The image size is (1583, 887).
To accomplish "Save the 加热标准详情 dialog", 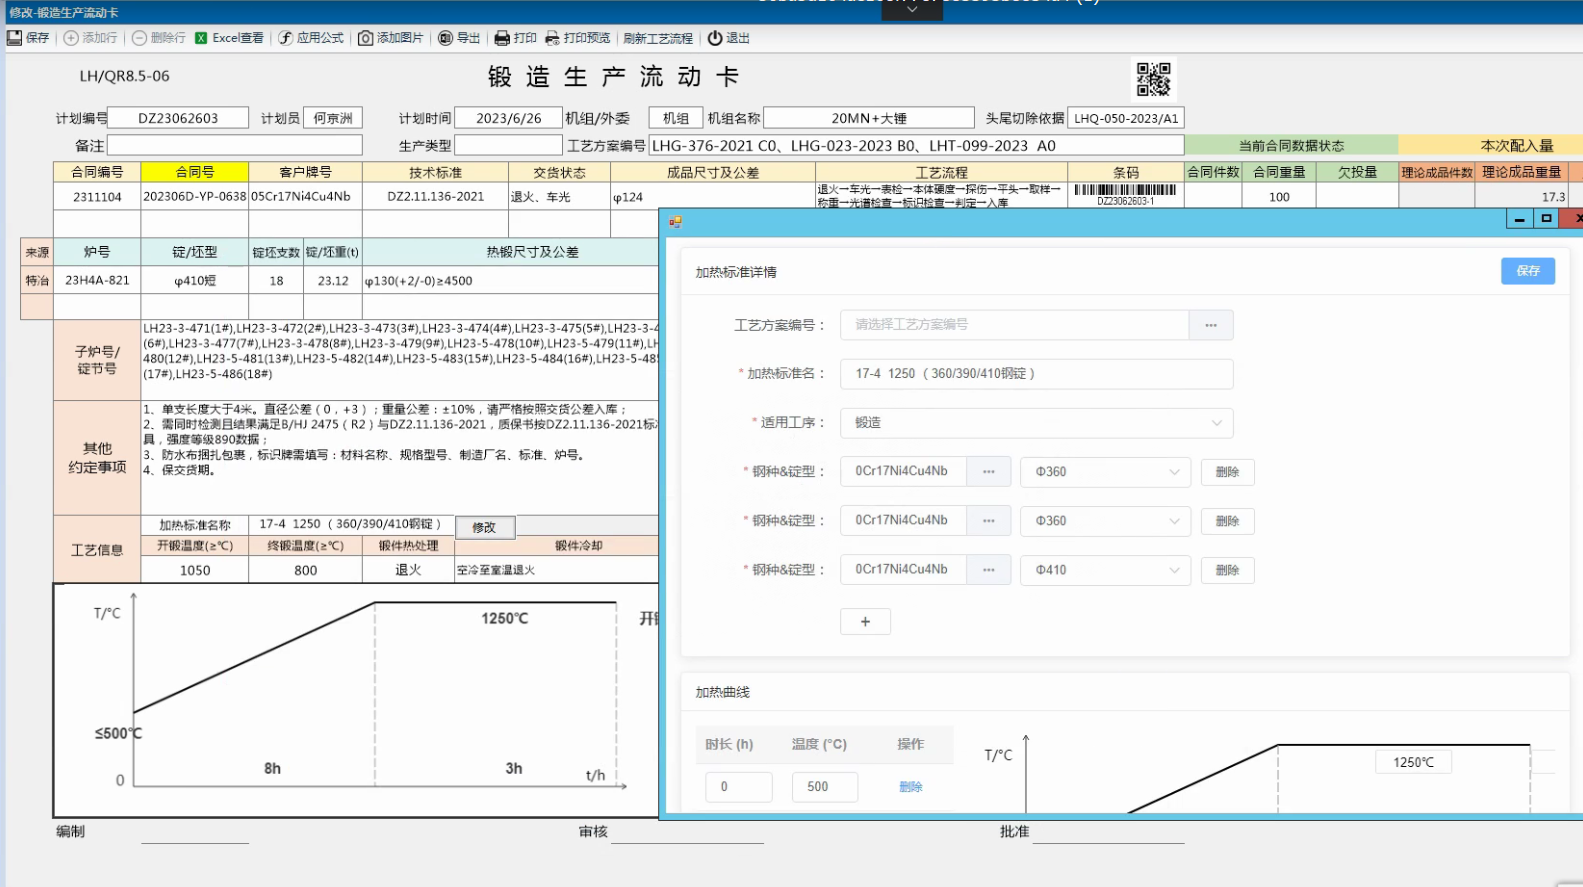I will coord(1528,271).
